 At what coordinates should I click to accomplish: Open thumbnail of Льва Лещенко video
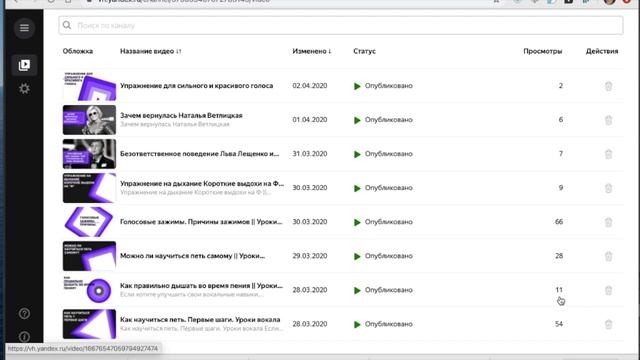pyautogui.click(x=89, y=154)
